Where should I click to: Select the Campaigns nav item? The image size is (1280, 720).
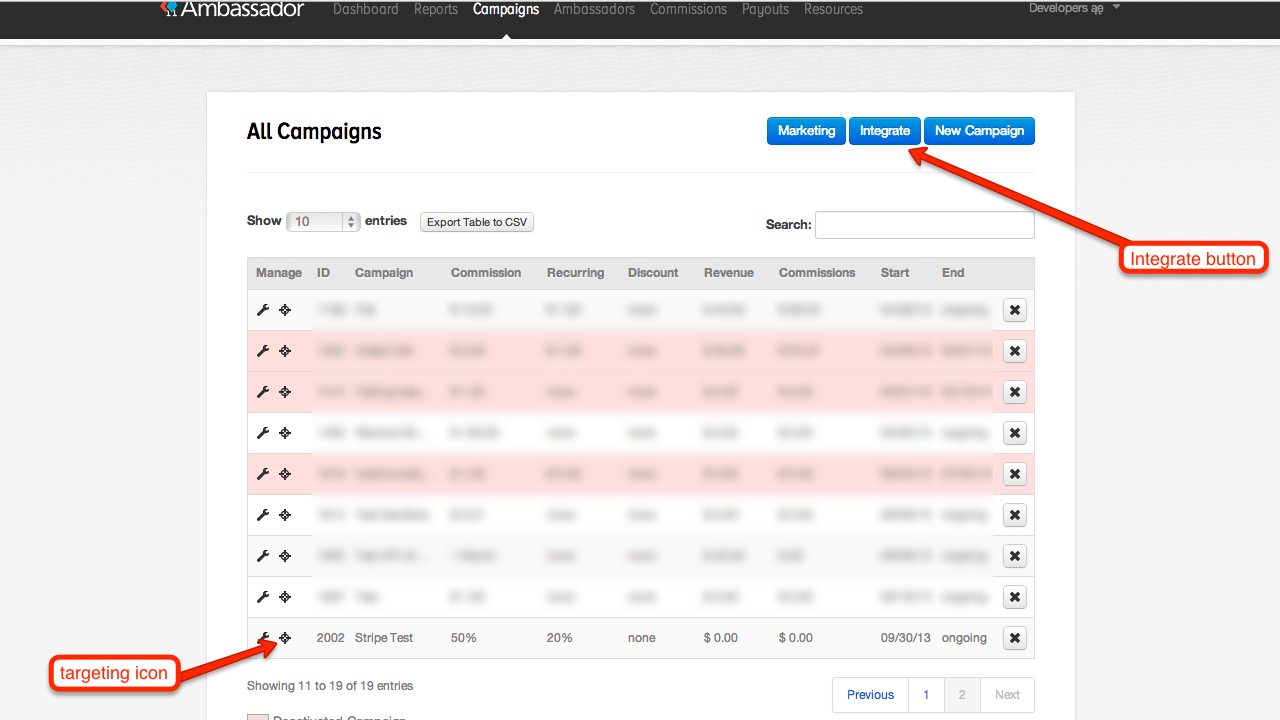pos(506,9)
